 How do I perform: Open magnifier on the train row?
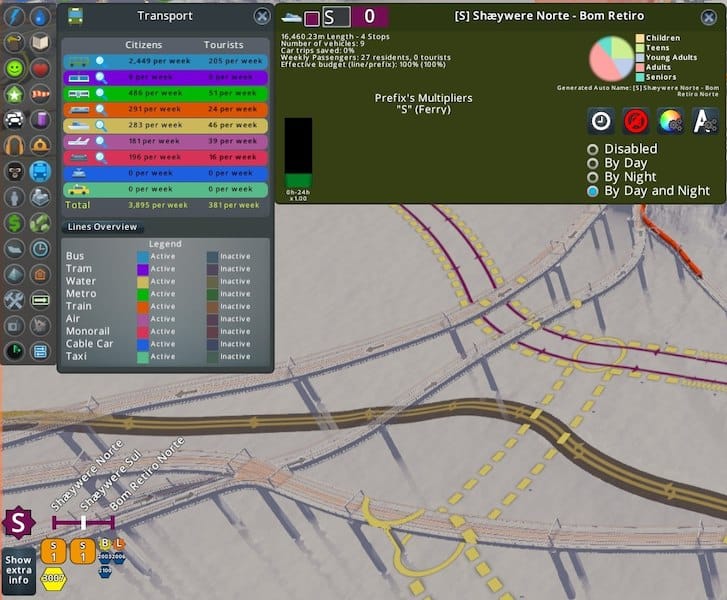[x=100, y=109]
